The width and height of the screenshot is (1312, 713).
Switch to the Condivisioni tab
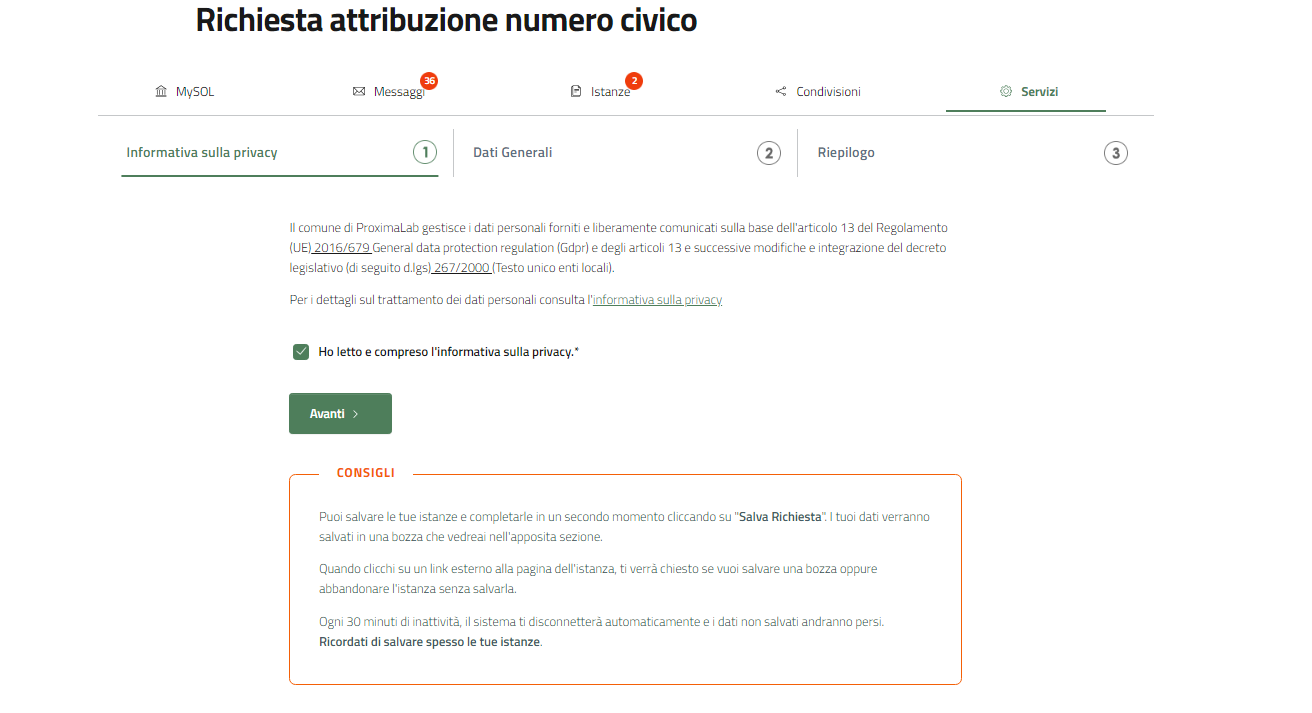click(x=818, y=92)
